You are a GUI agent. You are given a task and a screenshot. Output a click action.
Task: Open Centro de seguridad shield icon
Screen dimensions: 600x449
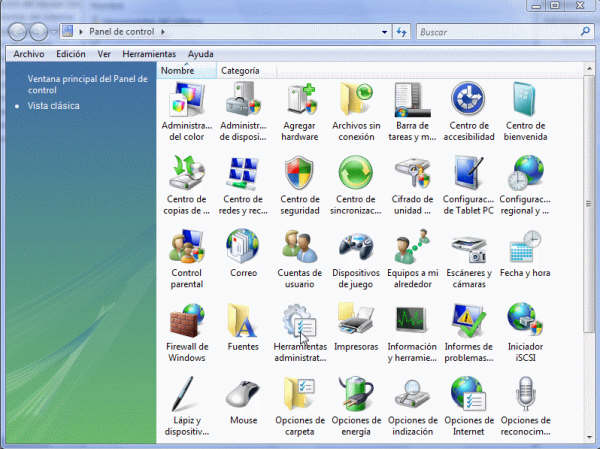(x=300, y=173)
